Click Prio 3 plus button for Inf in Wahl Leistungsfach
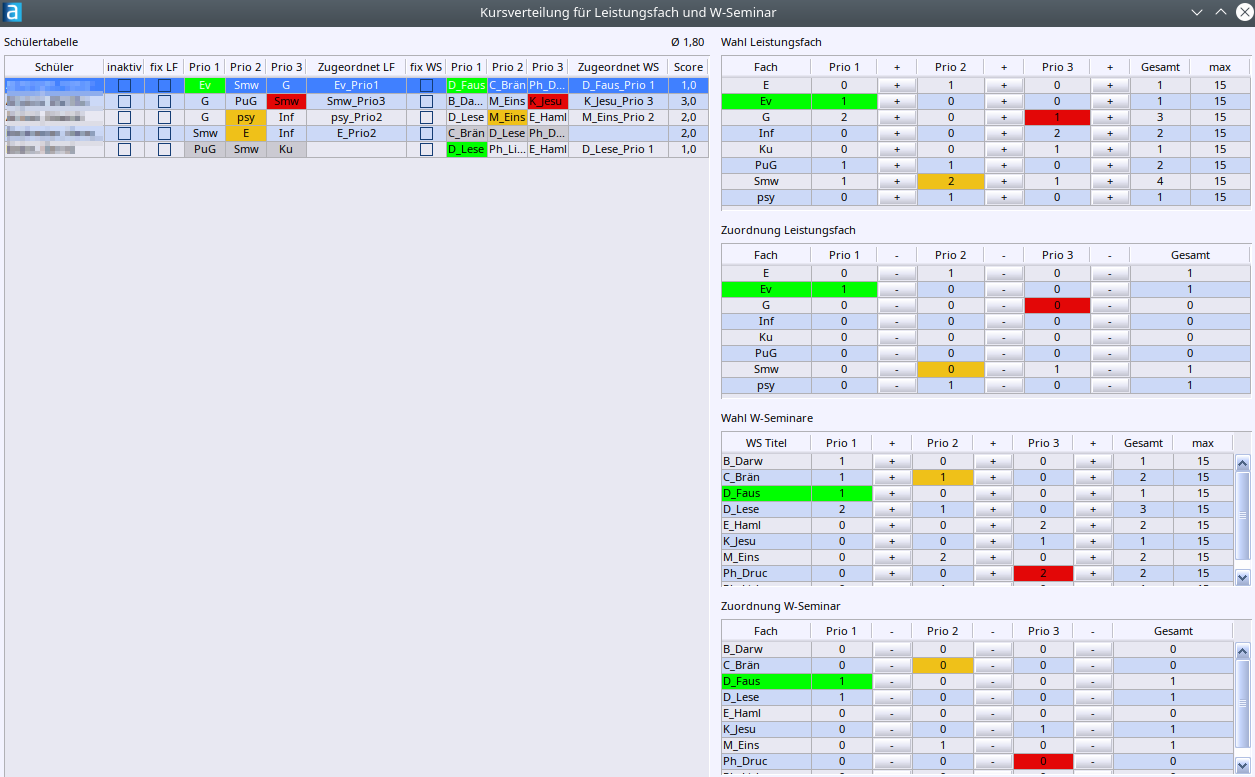Screen dimensions: 1255x777 click(1110, 134)
